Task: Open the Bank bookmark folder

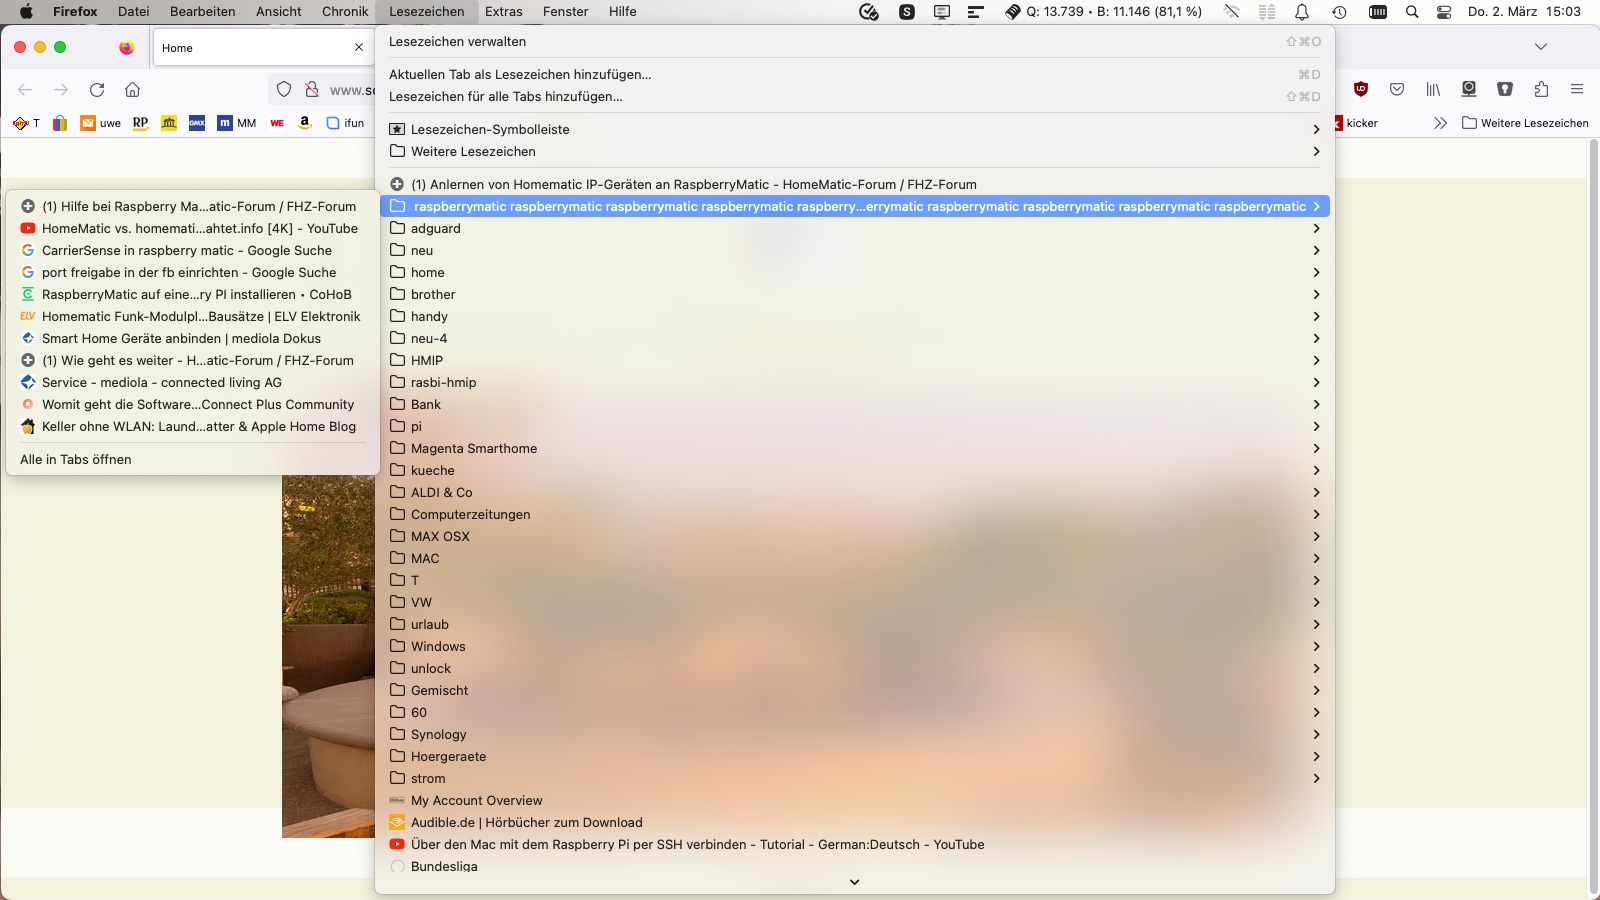Action: coord(855,404)
